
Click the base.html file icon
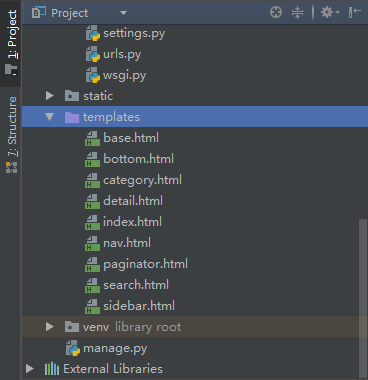[92, 138]
